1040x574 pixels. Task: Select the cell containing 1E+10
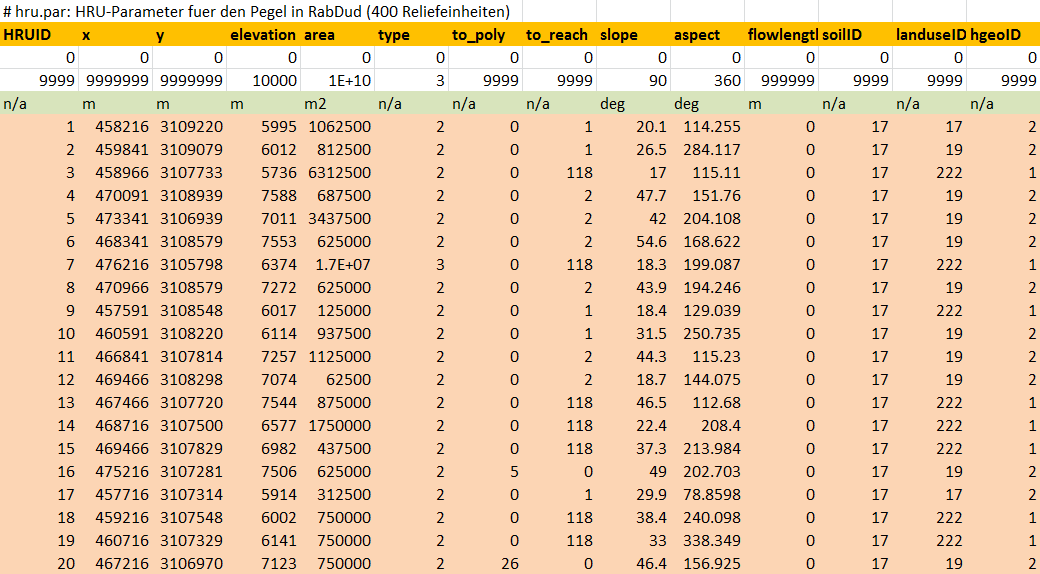tap(338, 81)
